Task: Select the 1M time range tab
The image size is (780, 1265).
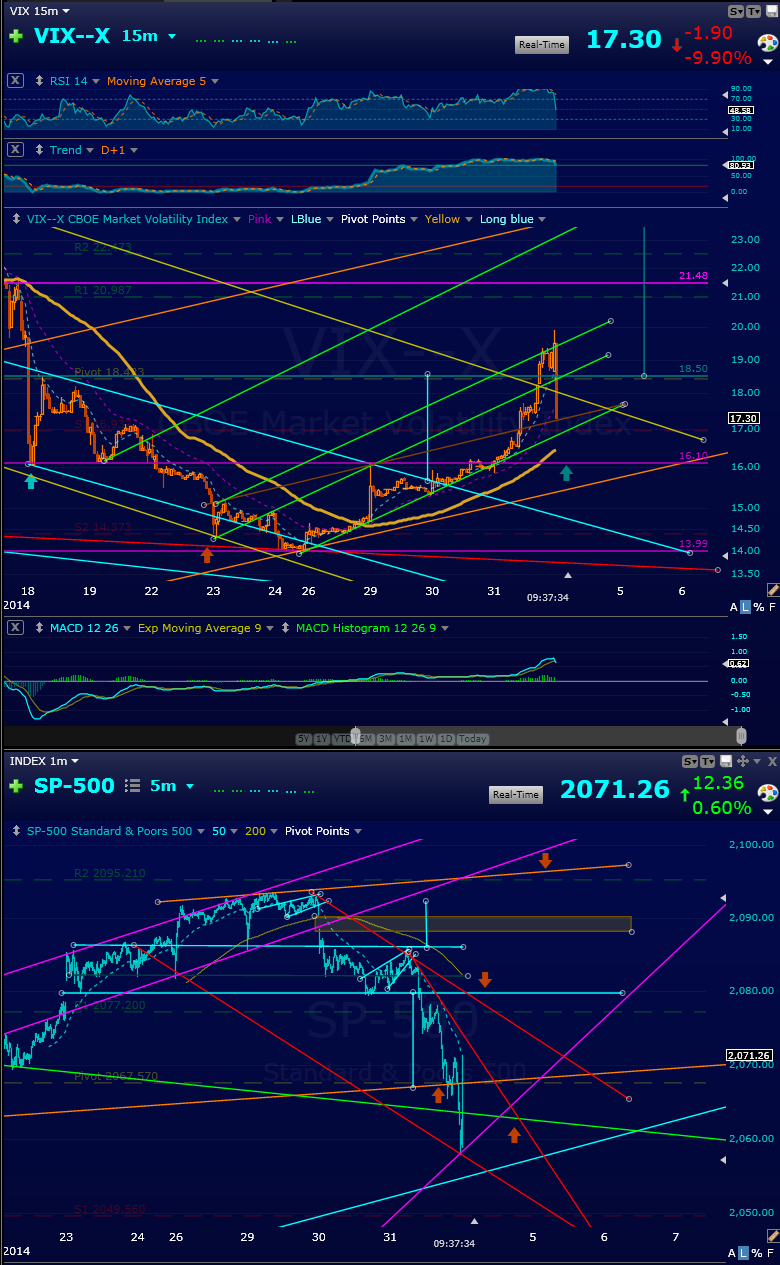Action: [406, 739]
